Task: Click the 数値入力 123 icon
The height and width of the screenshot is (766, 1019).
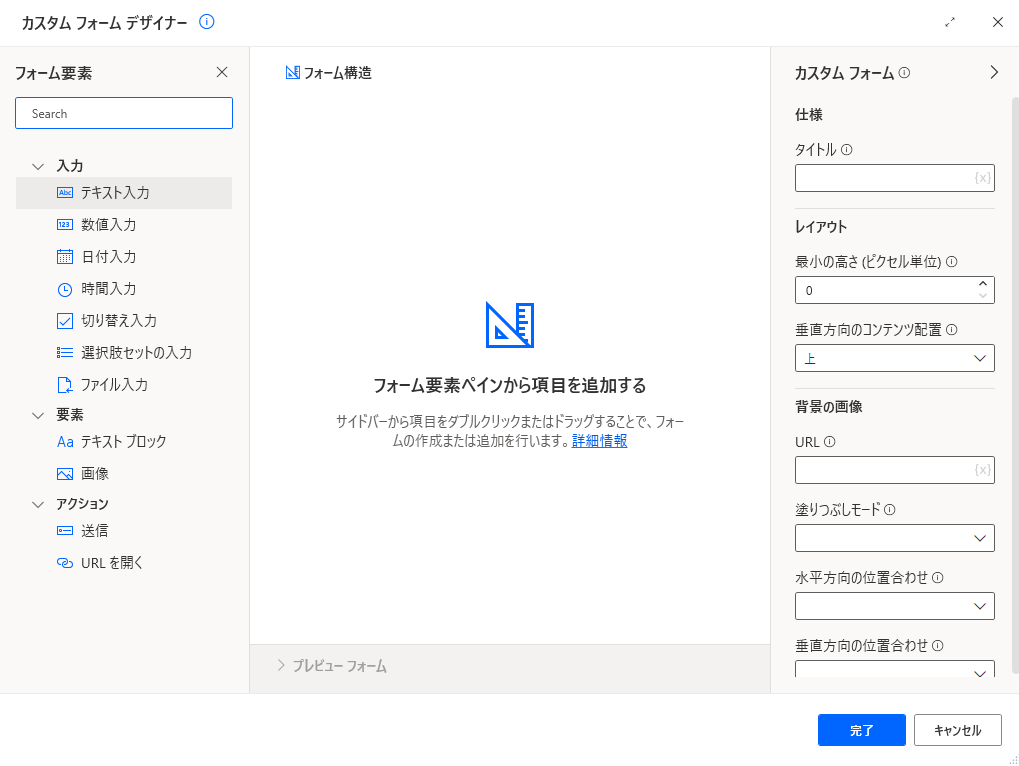Action: click(65, 225)
